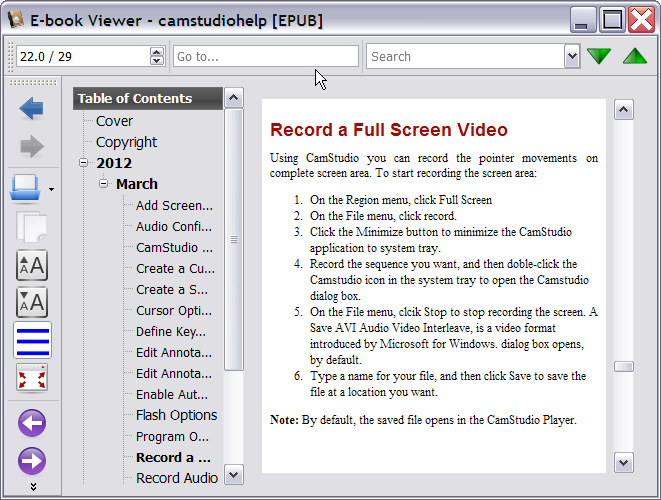Click the contents list scrollbar thumb
661x500 pixels.
(x=234, y=239)
